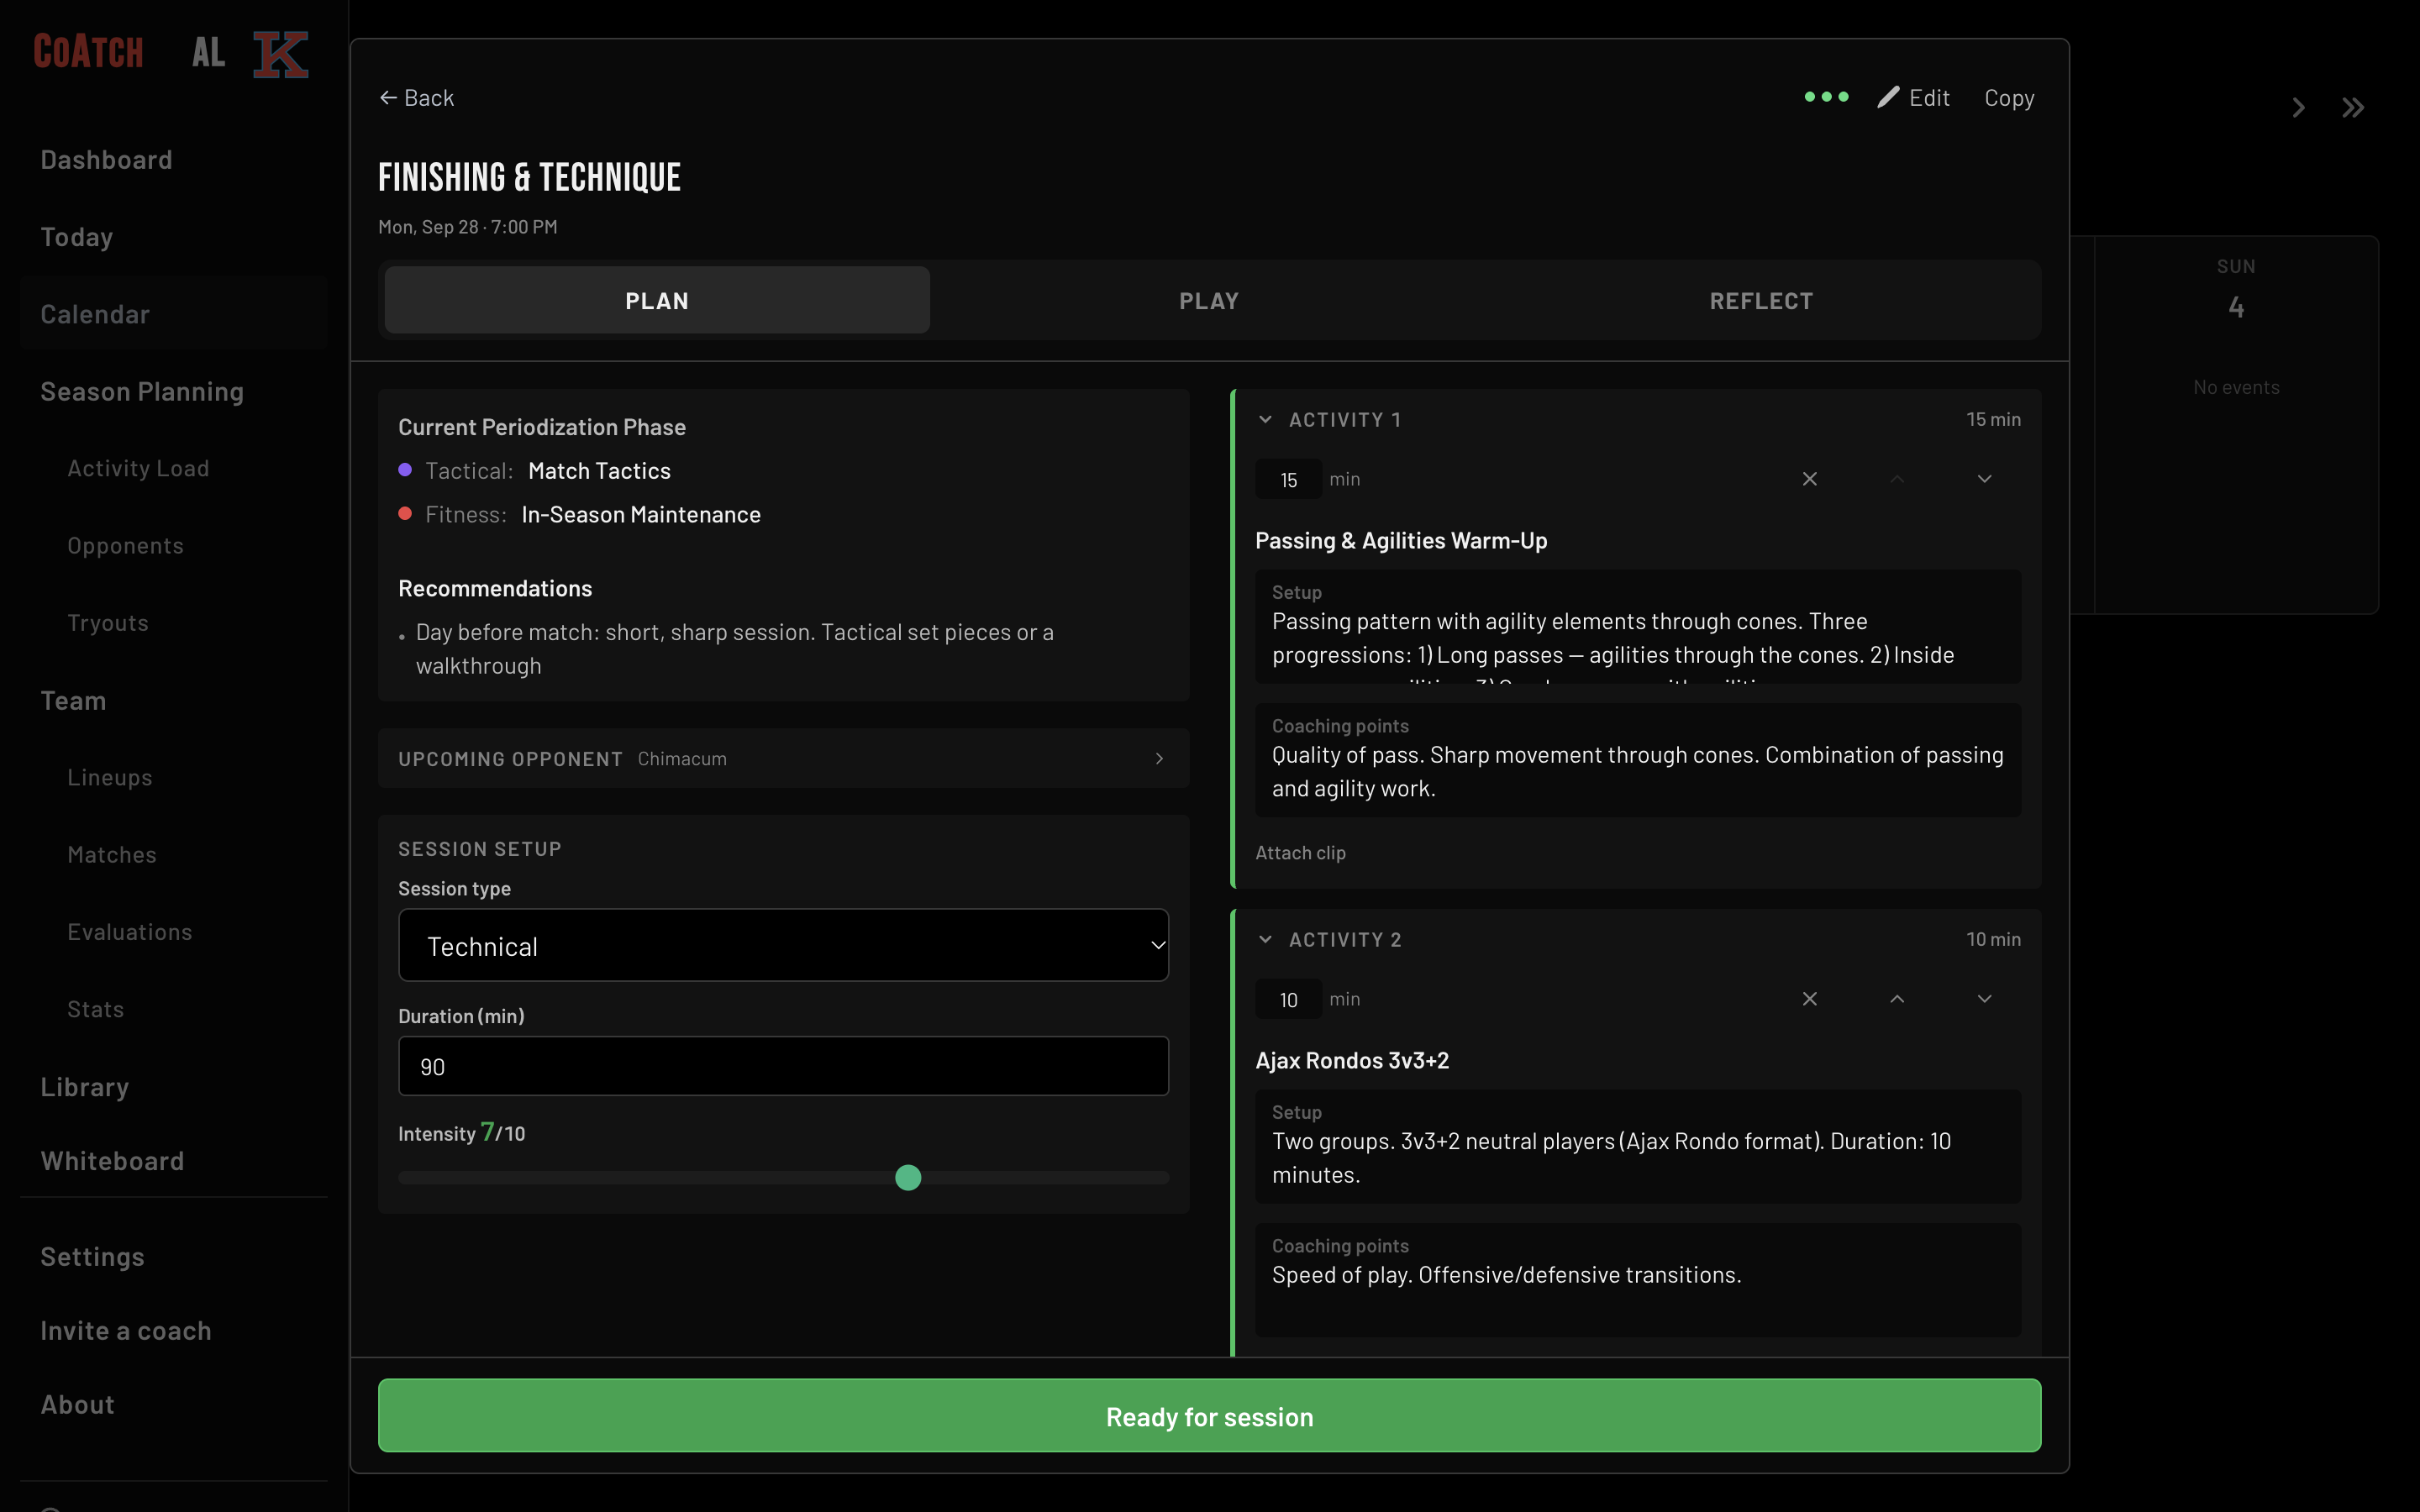Screen dimensions: 2420x1512
Task: Copy the session plan
Action: (x=2009, y=98)
